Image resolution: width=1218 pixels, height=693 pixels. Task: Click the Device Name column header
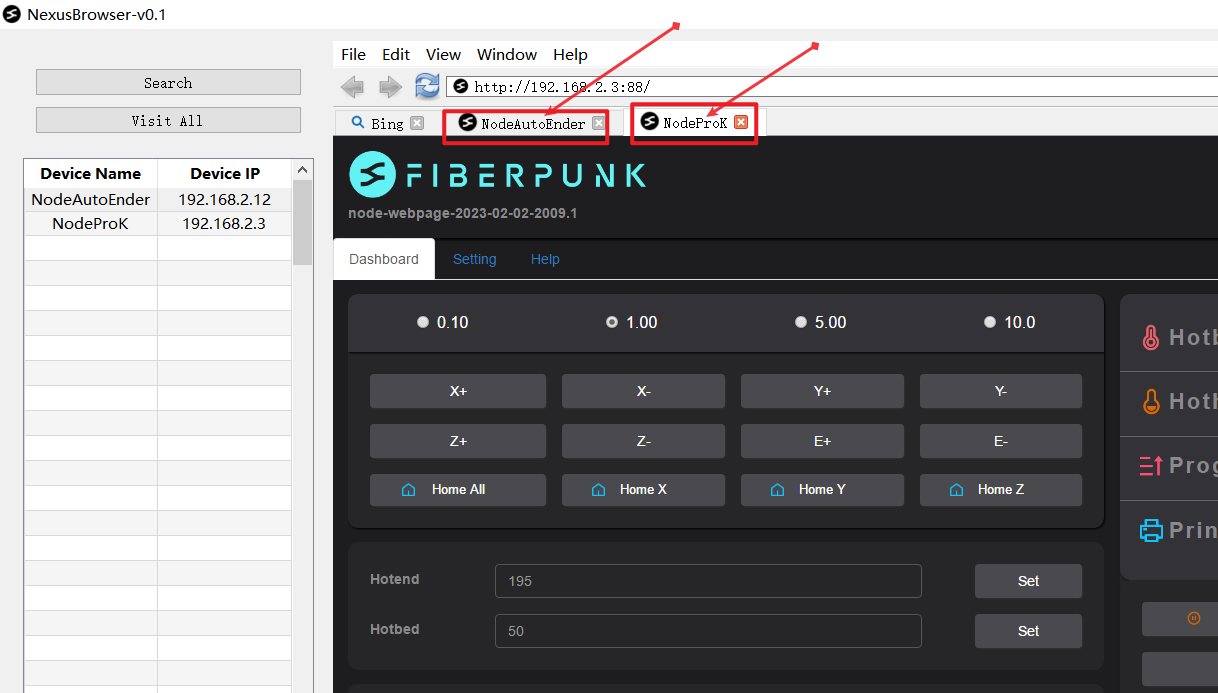pos(91,173)
